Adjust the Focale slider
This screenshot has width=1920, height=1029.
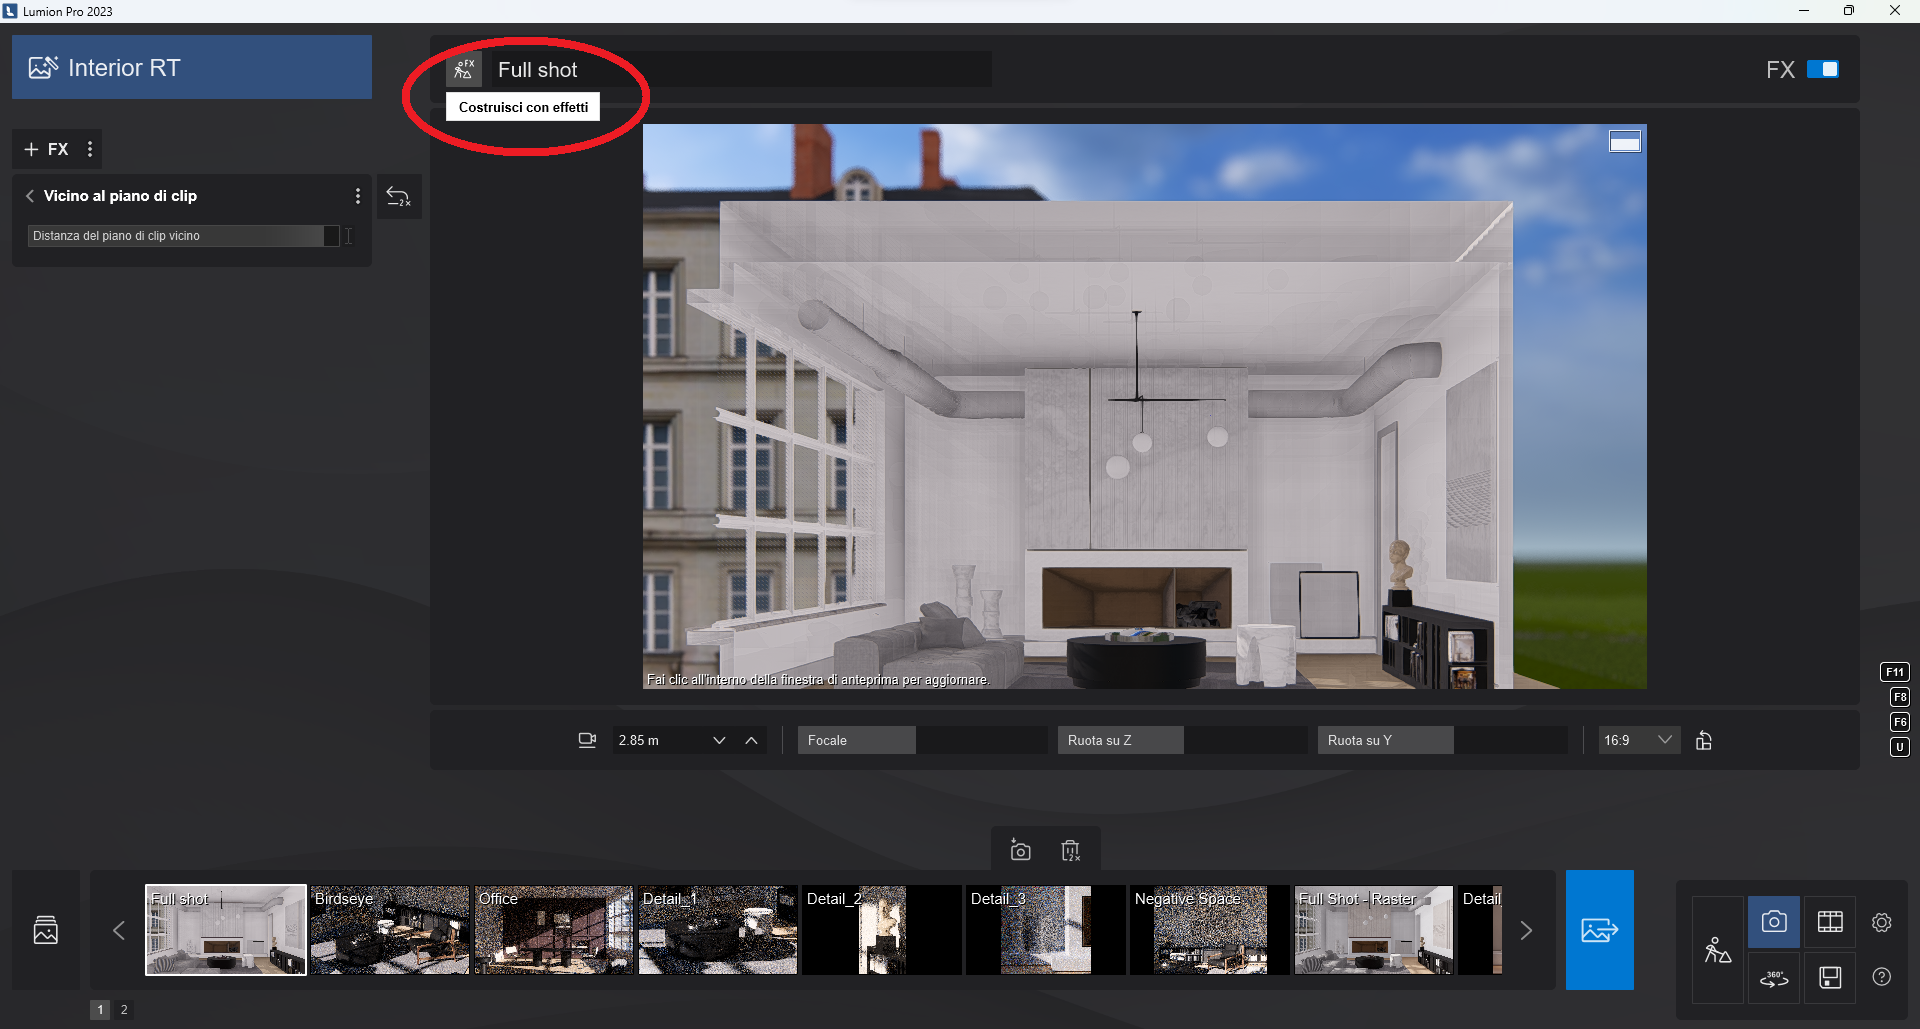pos(922,740)
